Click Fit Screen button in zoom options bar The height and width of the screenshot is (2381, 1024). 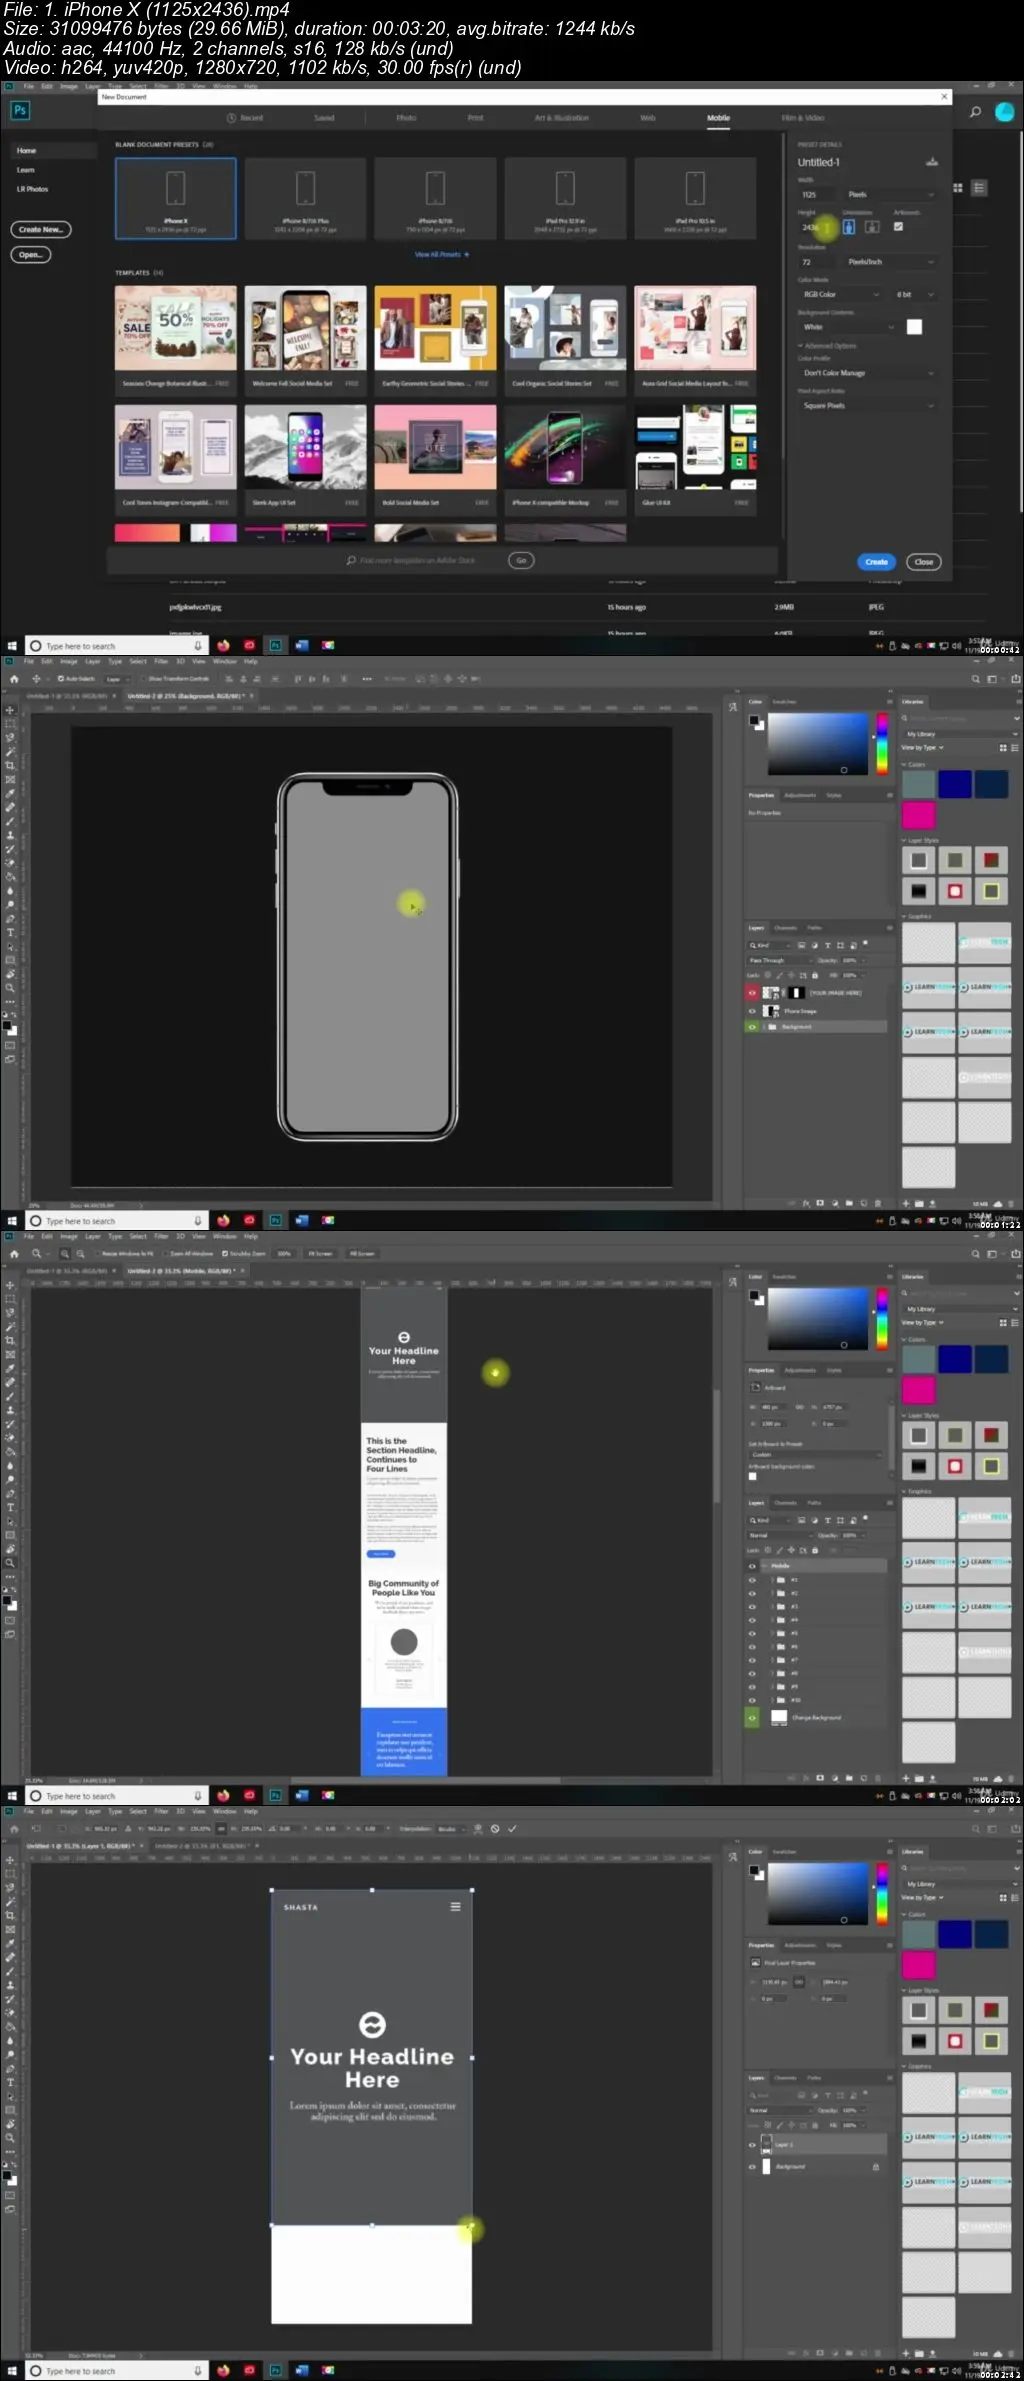[x=320, y=1254]
